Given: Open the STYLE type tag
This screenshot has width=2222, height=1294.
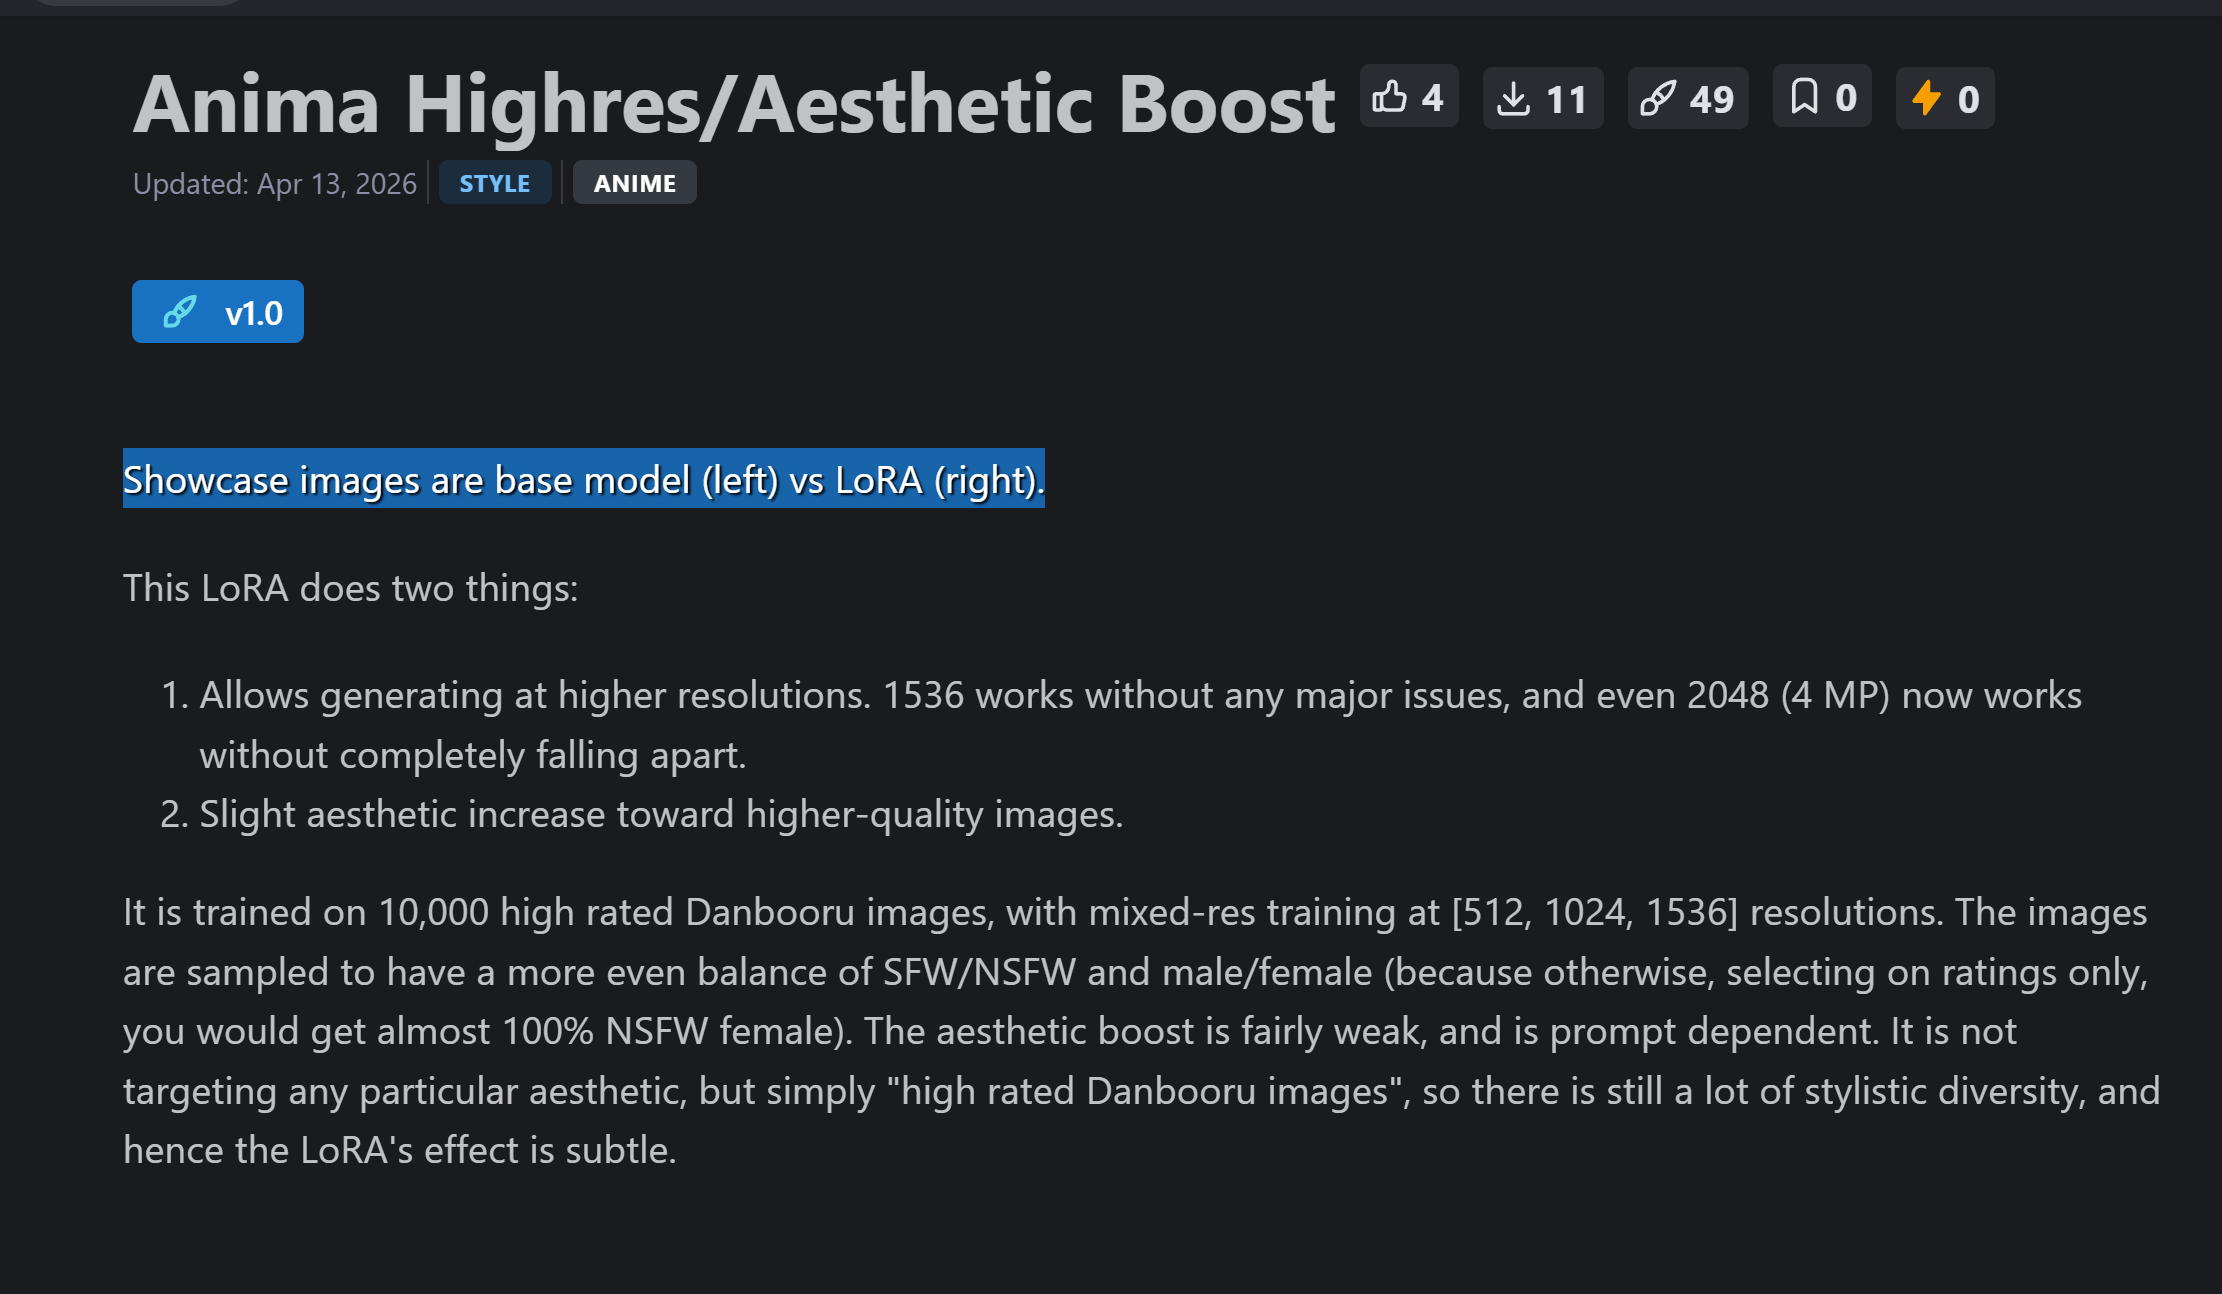Looking at the screenshot, I should (494, 183).
